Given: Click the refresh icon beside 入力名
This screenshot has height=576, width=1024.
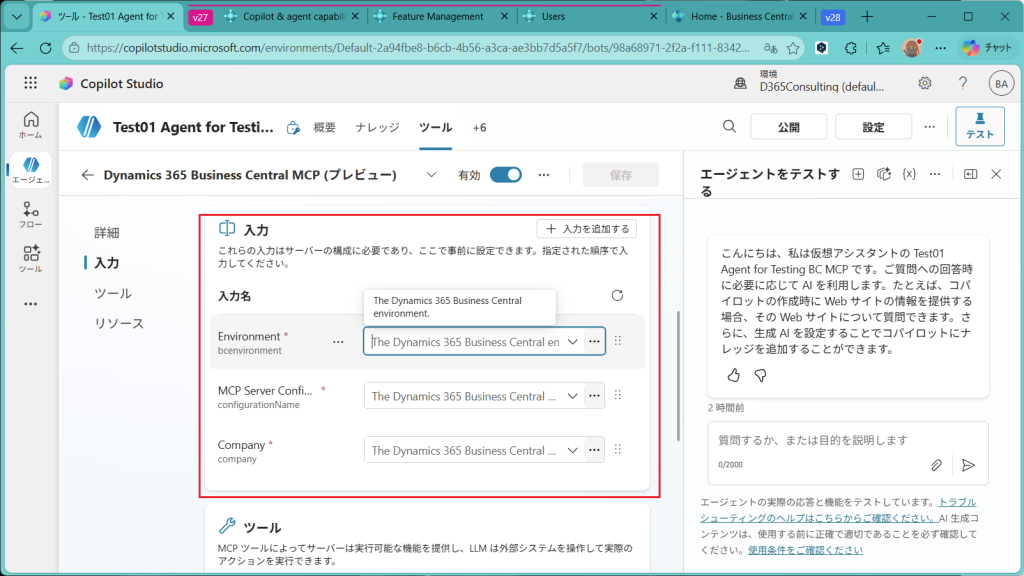Looking at the screenshot, I should pyautogui.click(x=617, y=296).
